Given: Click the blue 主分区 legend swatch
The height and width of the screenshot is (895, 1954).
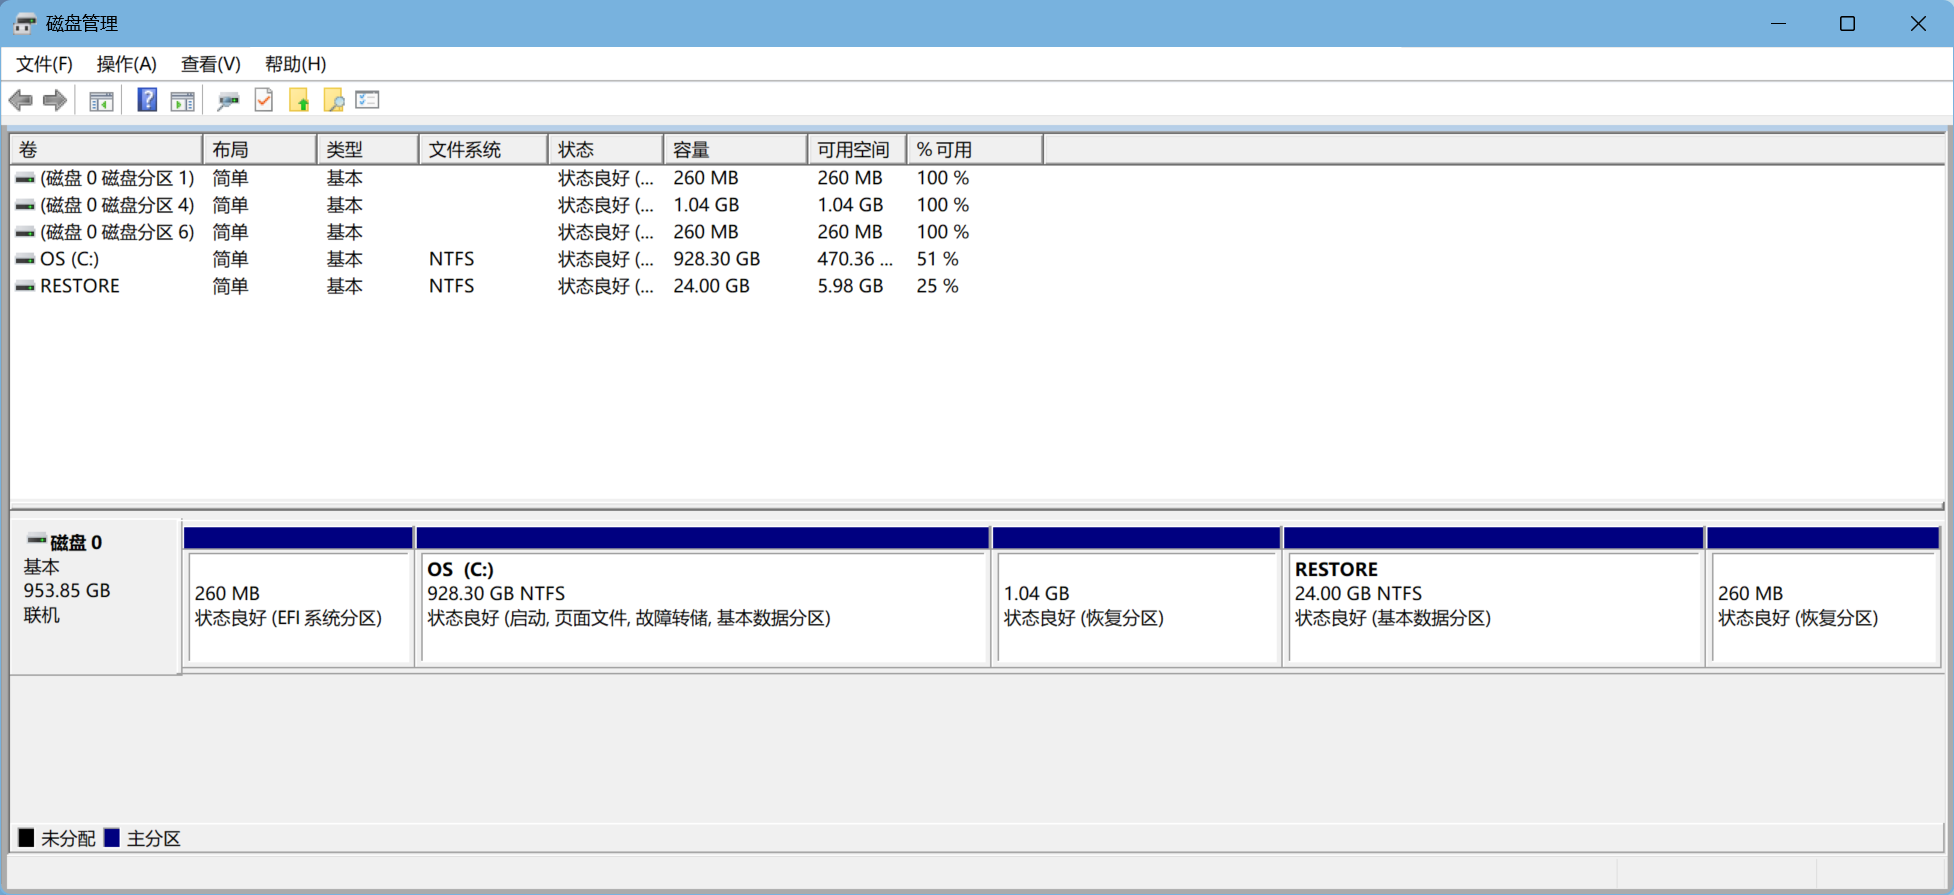Looking at the screenshot, I should [x=112, y=838].
